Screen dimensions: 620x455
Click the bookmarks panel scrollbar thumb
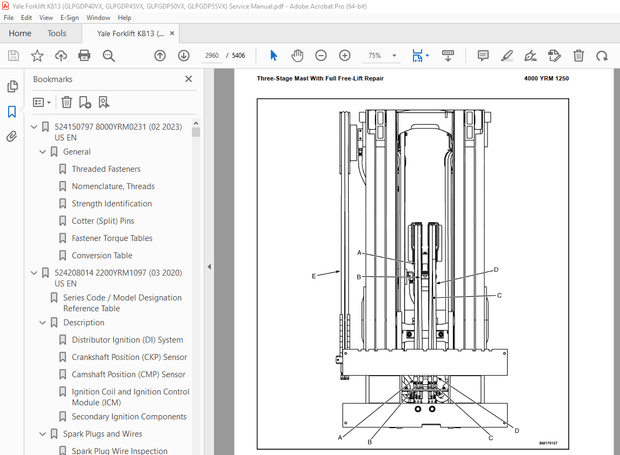pos(196,132)
